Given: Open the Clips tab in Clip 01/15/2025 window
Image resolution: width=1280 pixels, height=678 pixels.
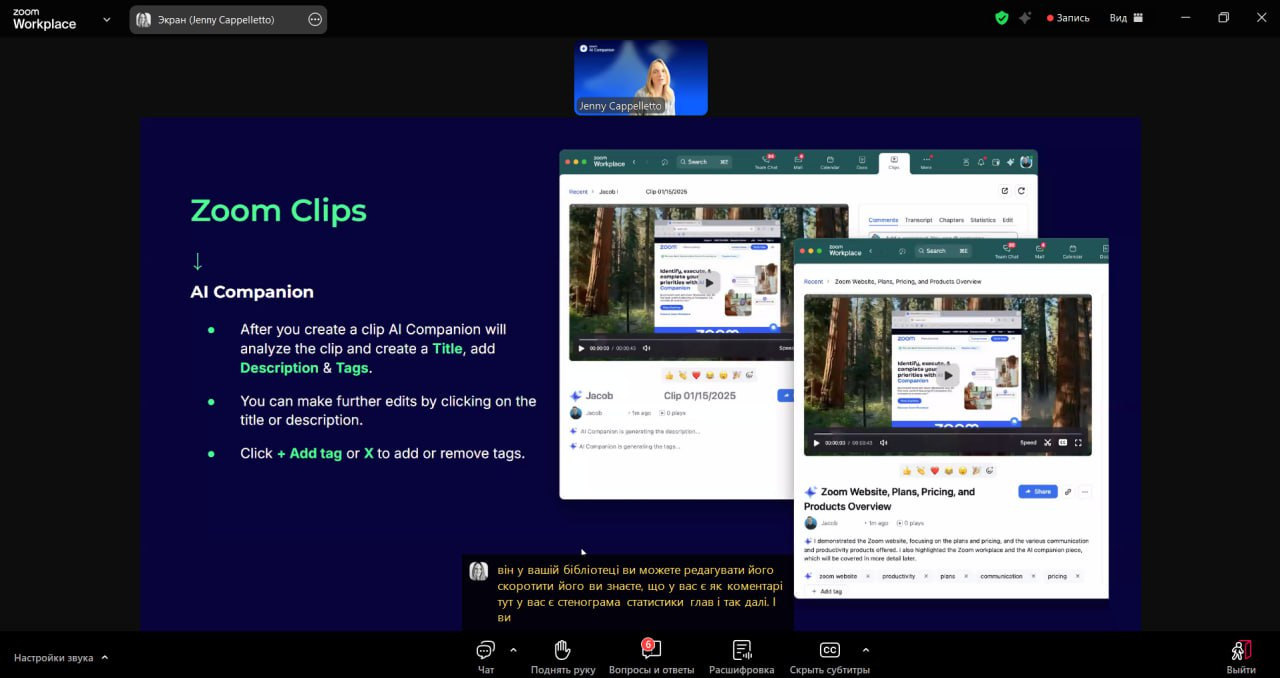Looking at the screenshot, I should point(894,162).
